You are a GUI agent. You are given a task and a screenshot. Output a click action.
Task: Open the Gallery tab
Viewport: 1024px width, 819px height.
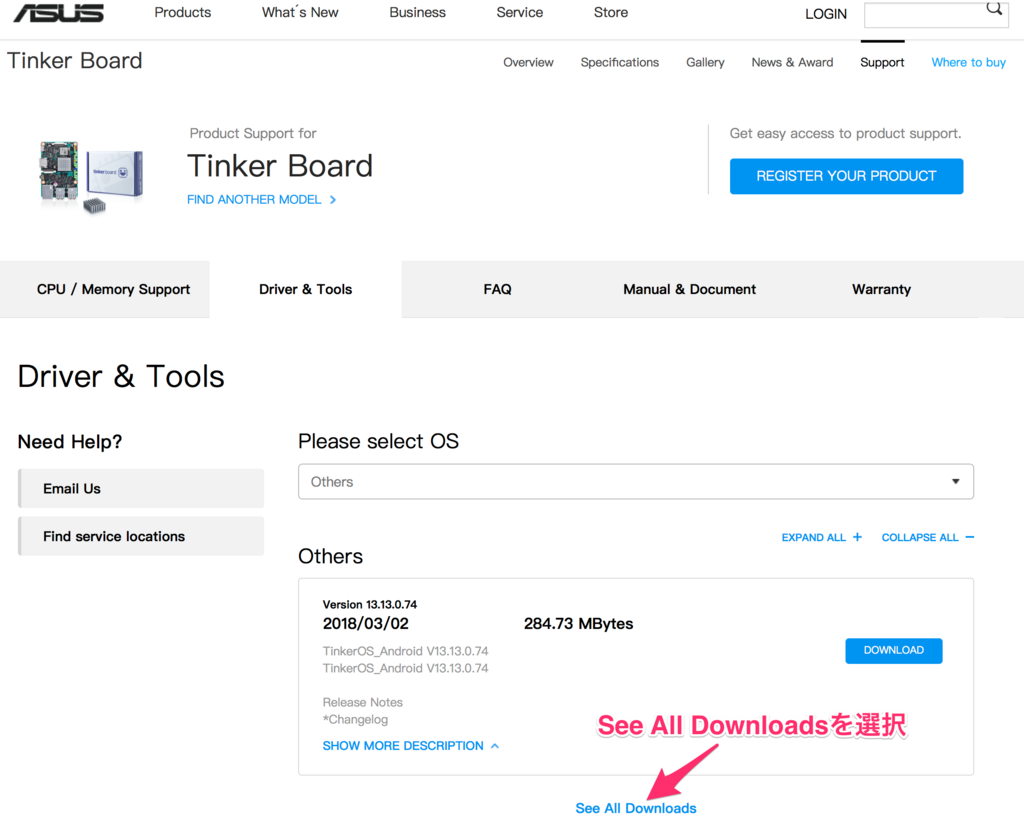705,62
